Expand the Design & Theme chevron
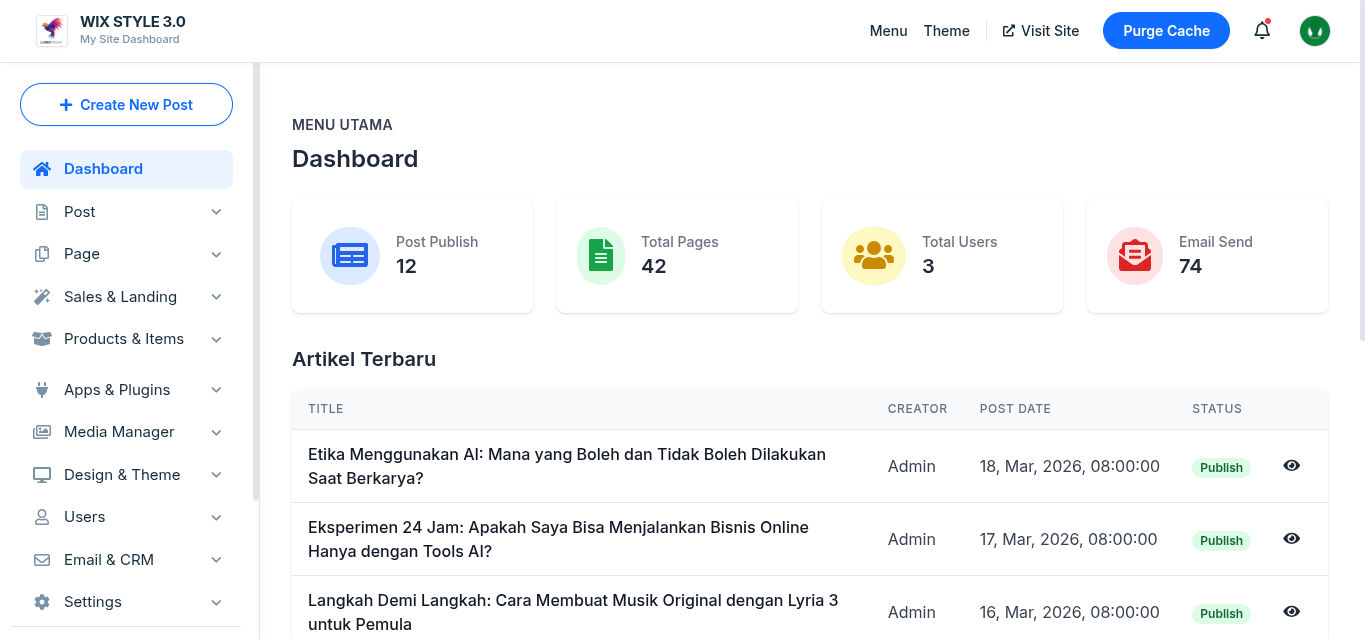The height and width of the screenshot is (639, 1365). coord(216,475)
